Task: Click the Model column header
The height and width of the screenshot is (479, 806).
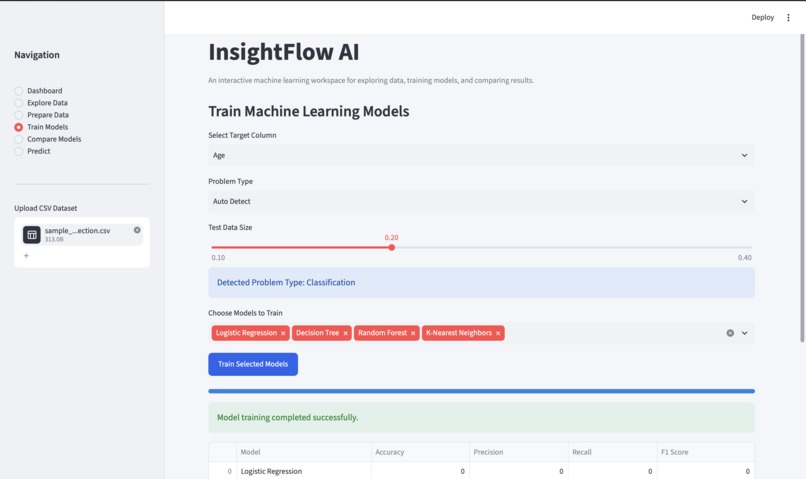Action: pos(304,452)
